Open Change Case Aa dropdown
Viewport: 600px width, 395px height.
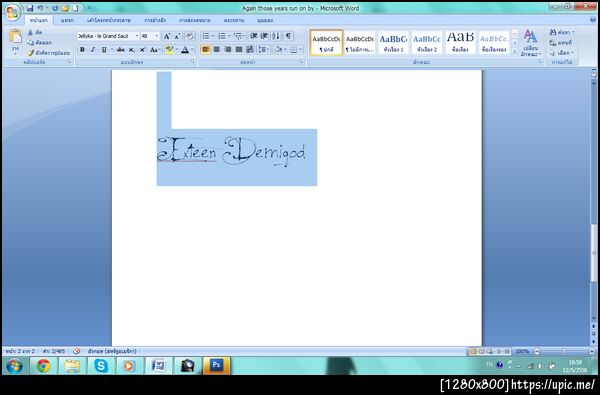click(x=155, y=50)
